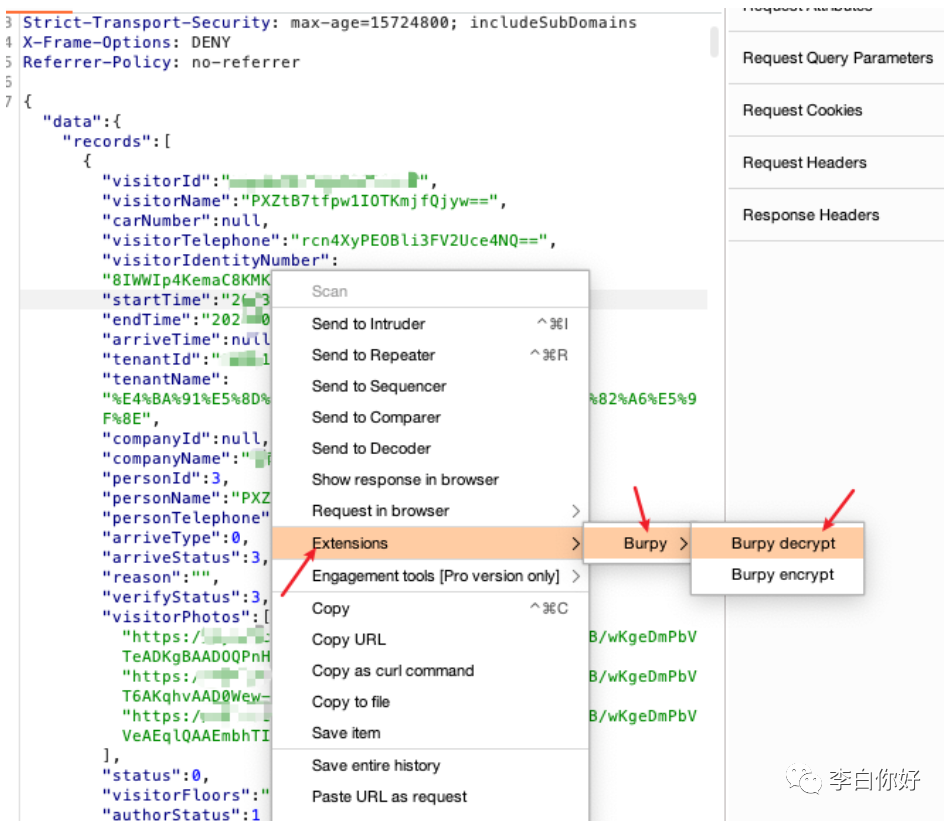
Task: Select Save item
Action: point(430,733)
